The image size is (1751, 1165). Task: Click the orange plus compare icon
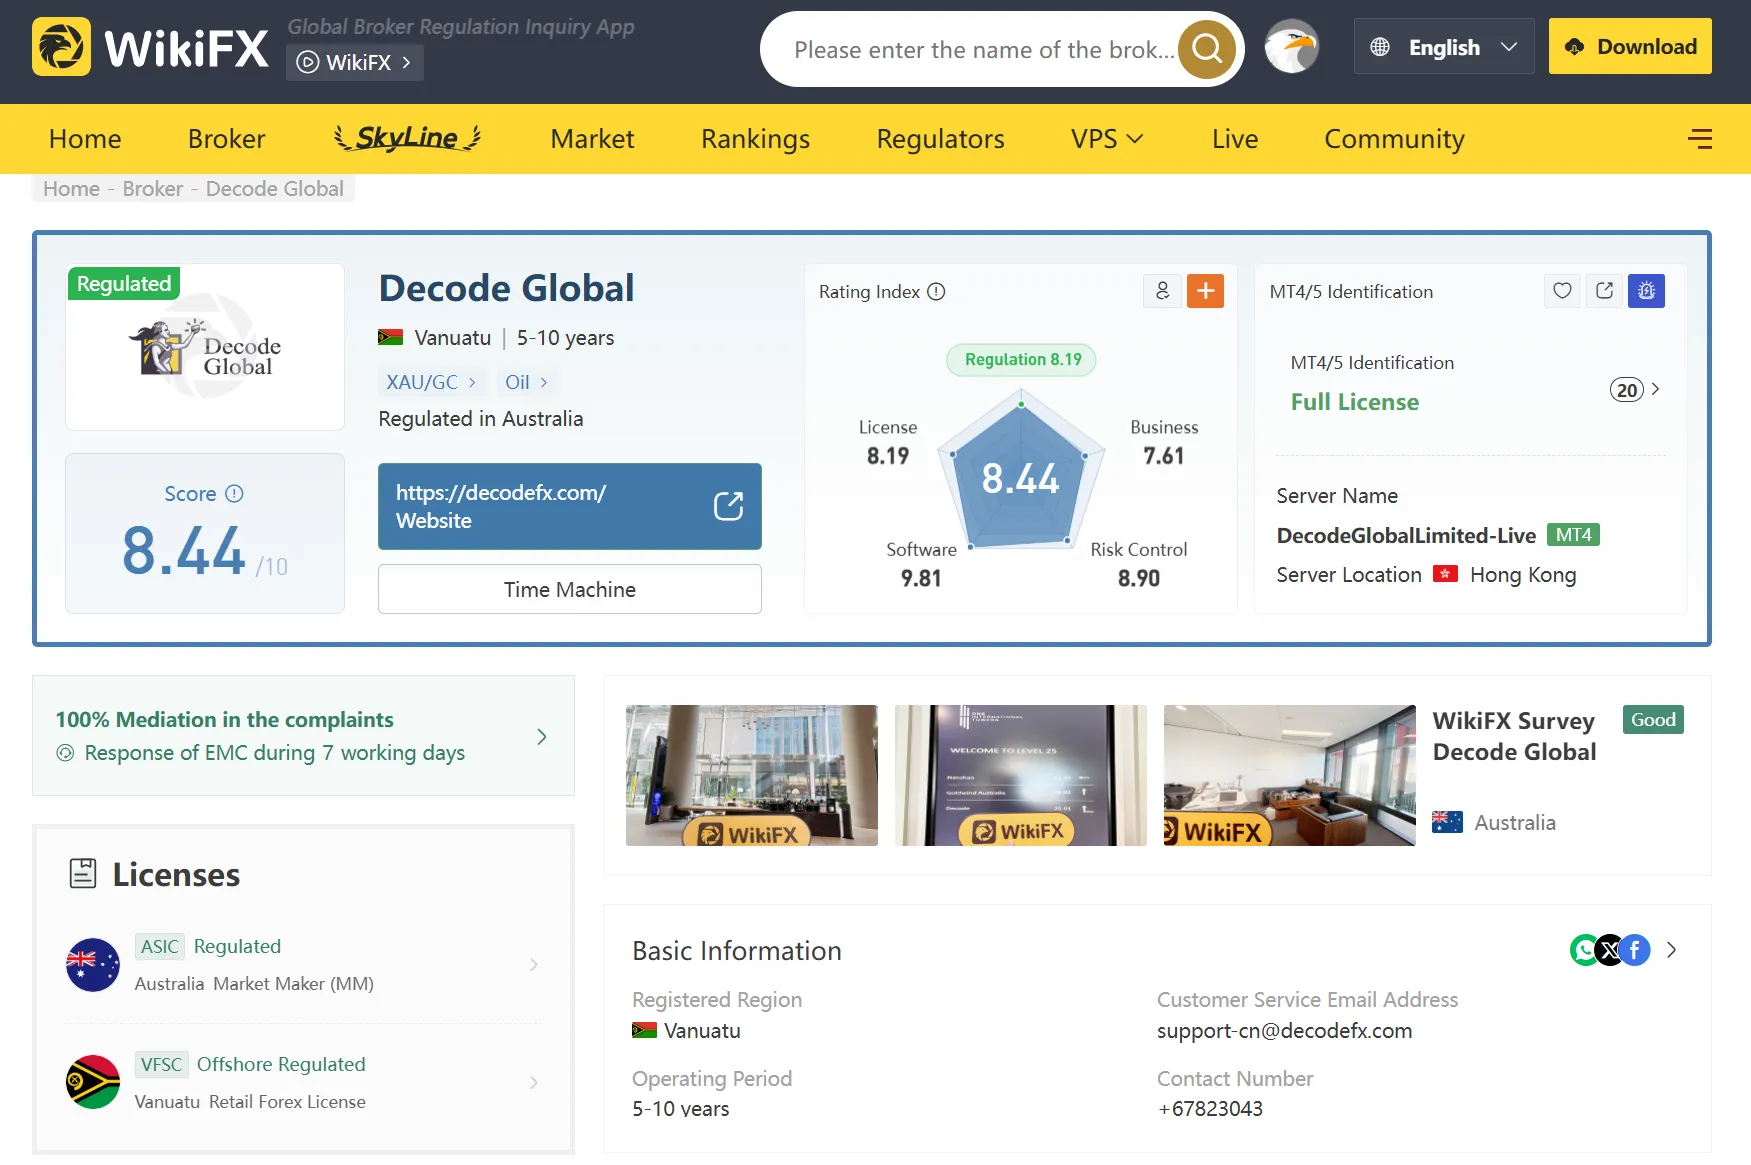tap(1206, 291)
